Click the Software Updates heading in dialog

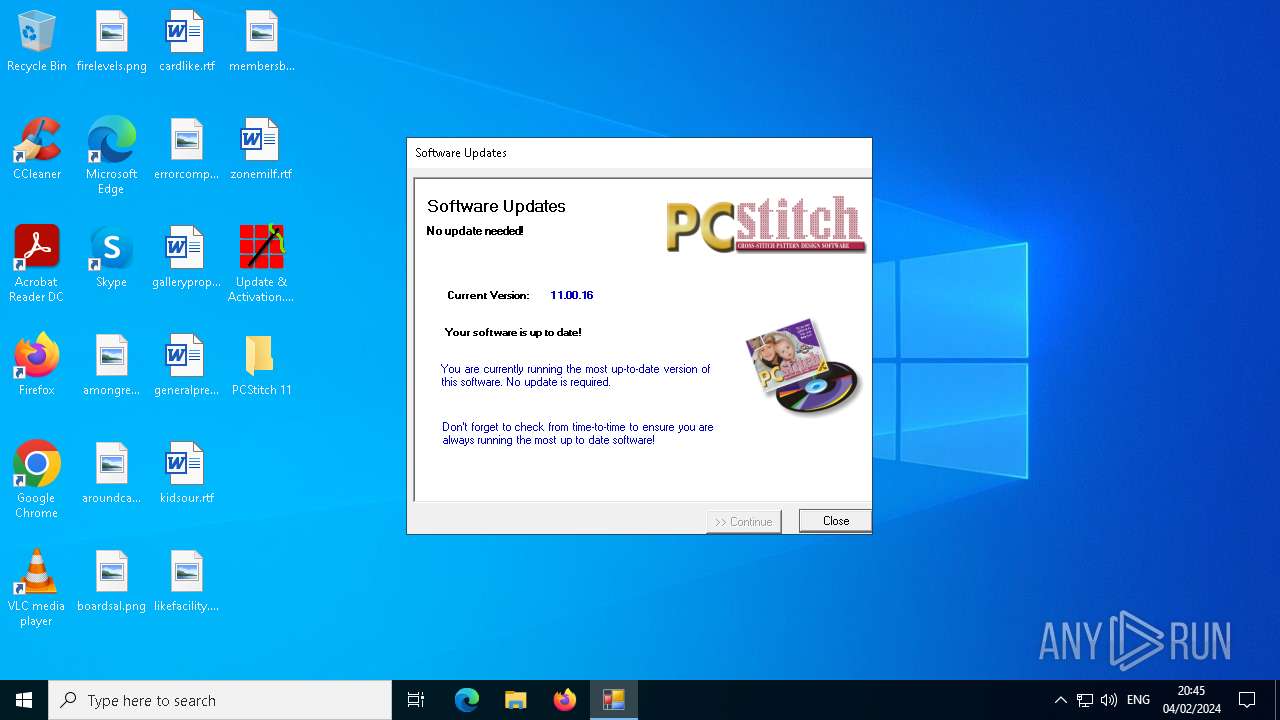496,206
